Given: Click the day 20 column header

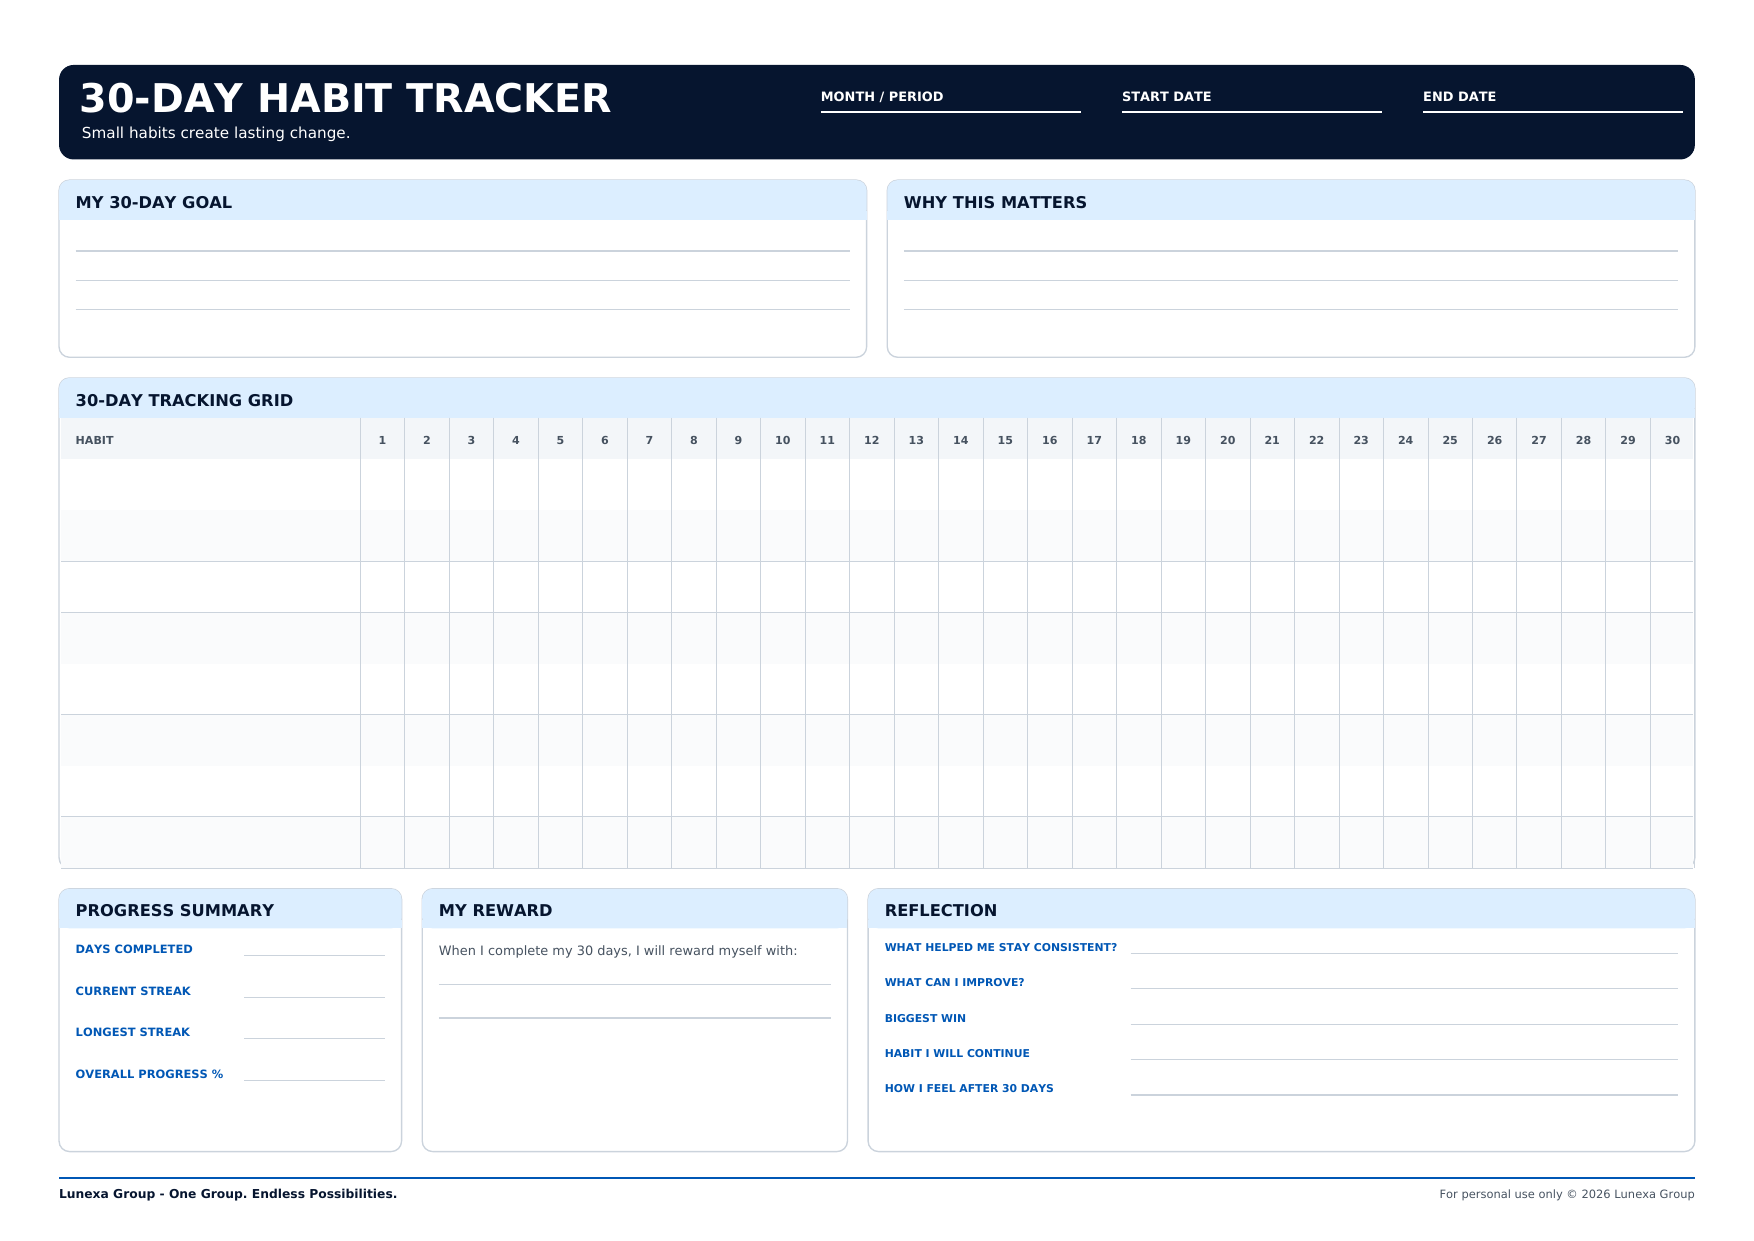Looking at the screenshot, I should 1228,440.
